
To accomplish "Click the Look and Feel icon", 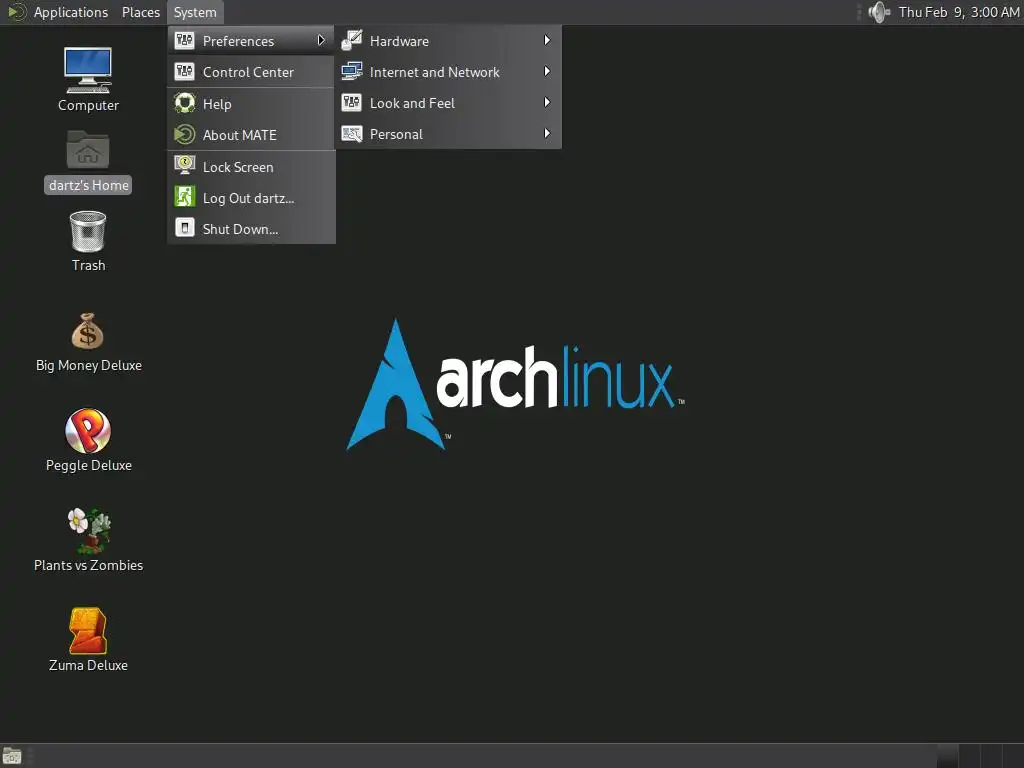I will click(351, 102).
